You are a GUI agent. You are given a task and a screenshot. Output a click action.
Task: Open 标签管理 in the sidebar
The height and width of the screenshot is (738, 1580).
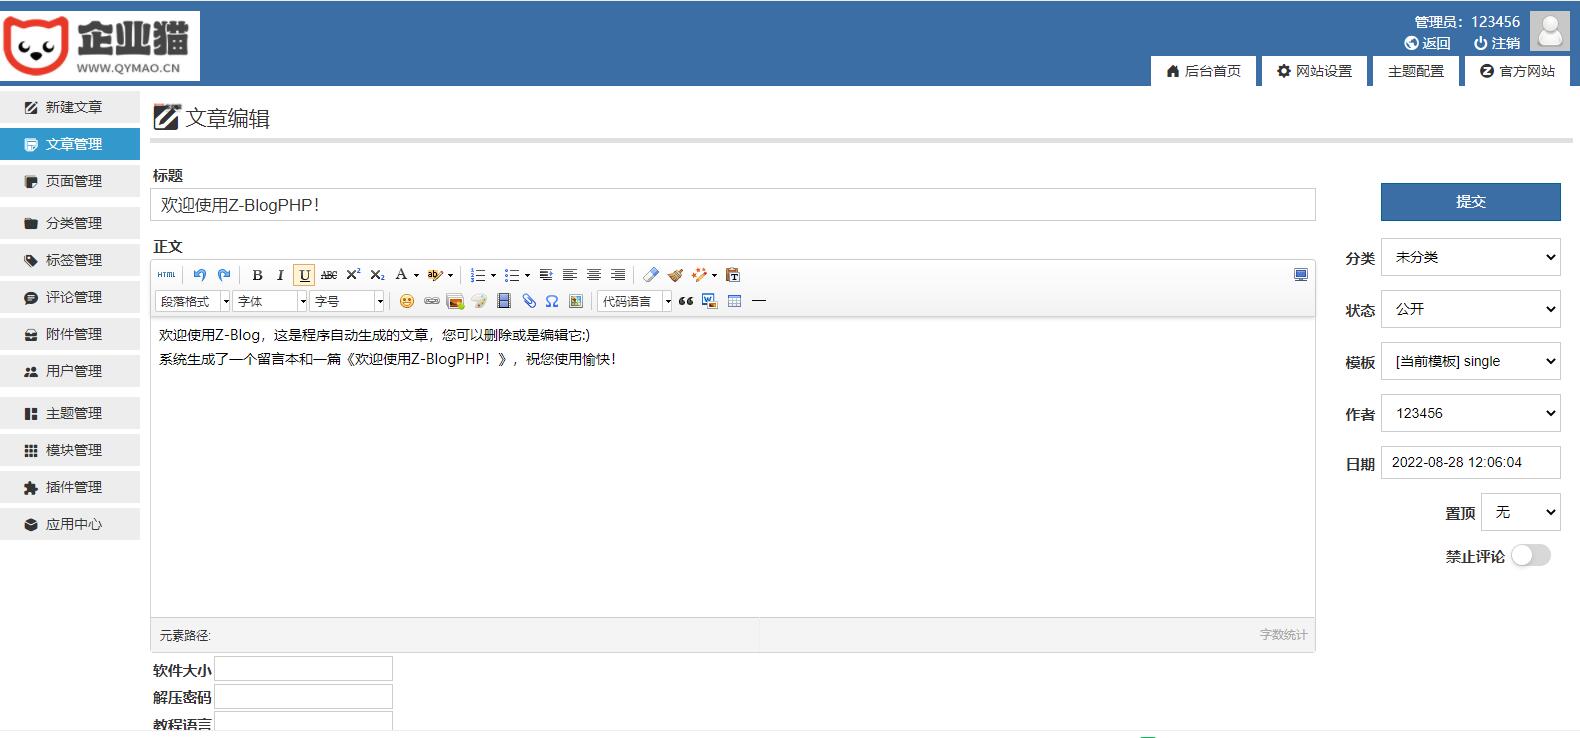[x=70, y=260]
